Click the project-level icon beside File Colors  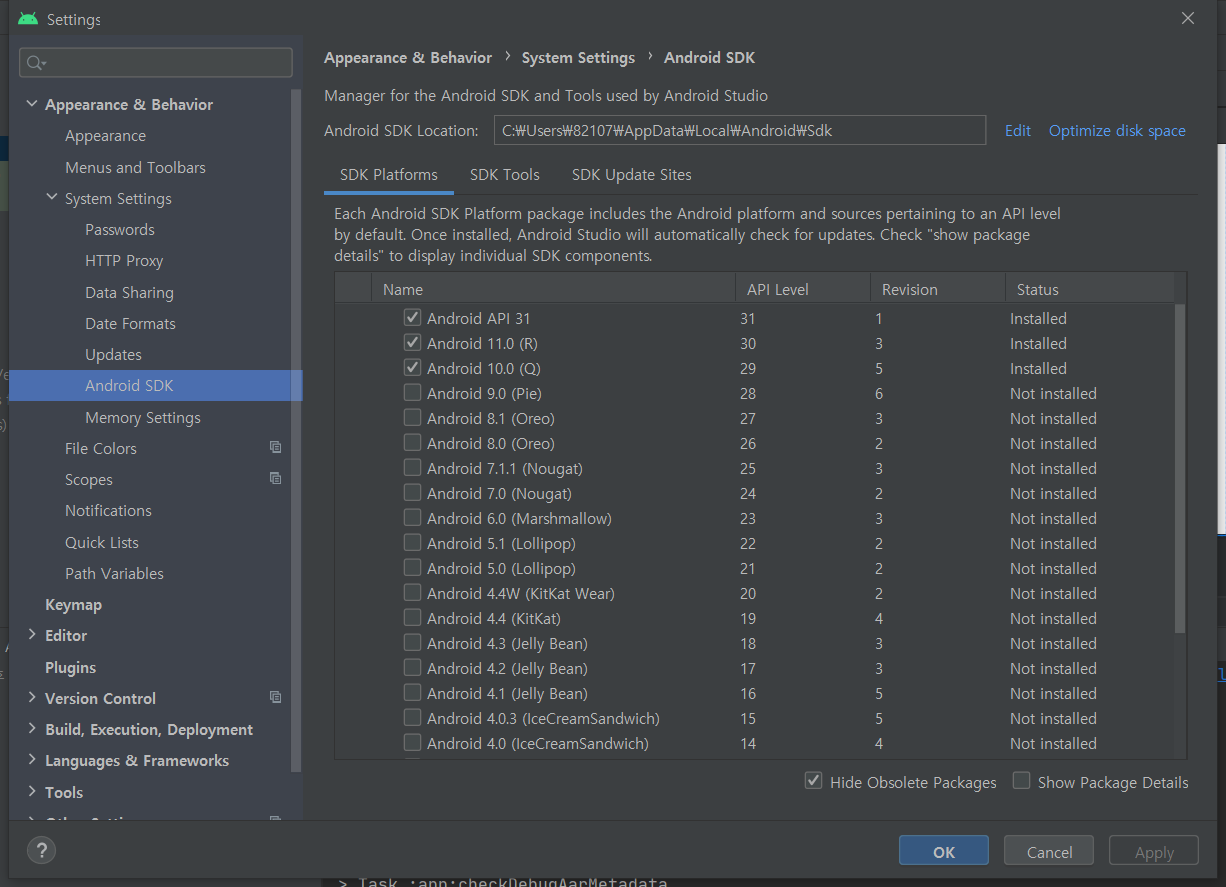click(275, 448)
